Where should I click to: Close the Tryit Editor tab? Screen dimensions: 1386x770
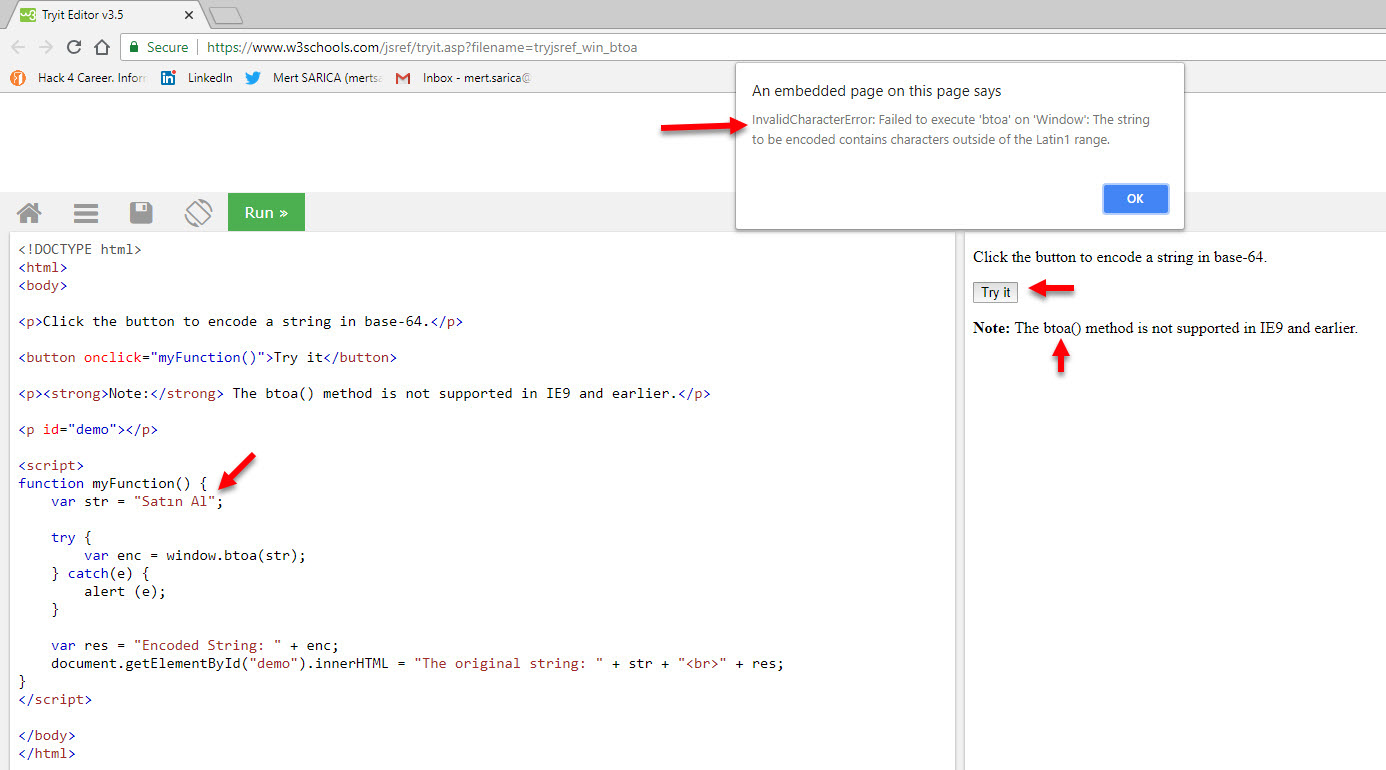[x=189, y=15]
